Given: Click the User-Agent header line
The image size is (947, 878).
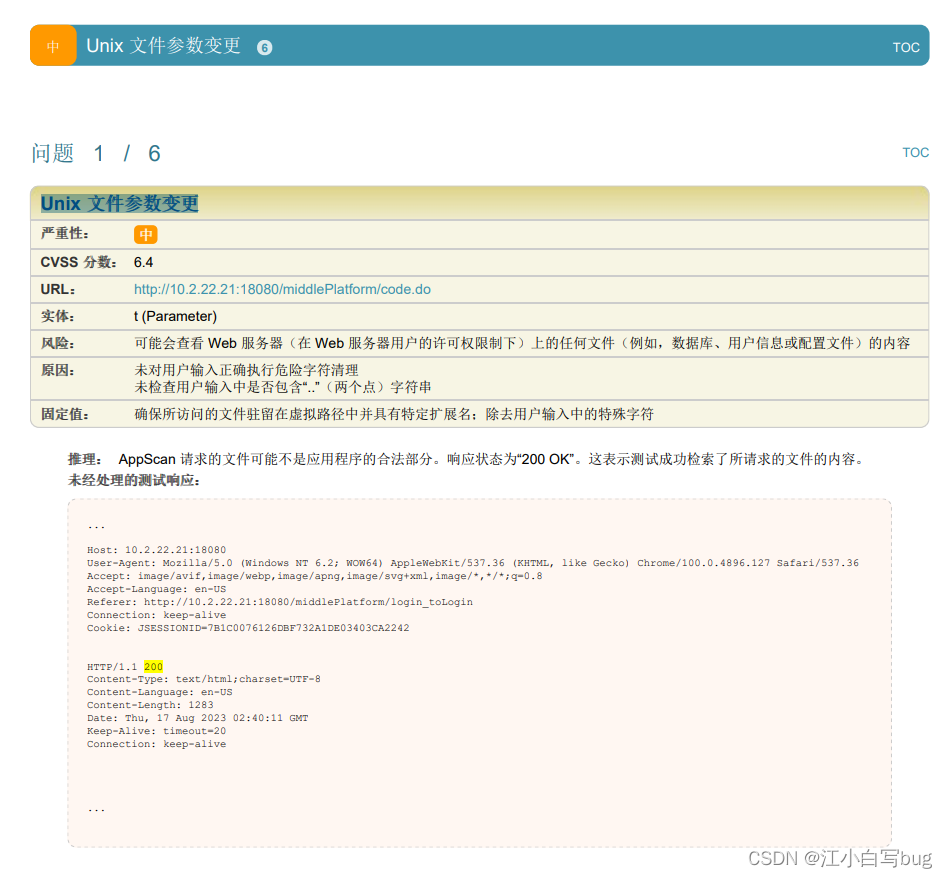Looking at the screenshot, I should point(473,563).
